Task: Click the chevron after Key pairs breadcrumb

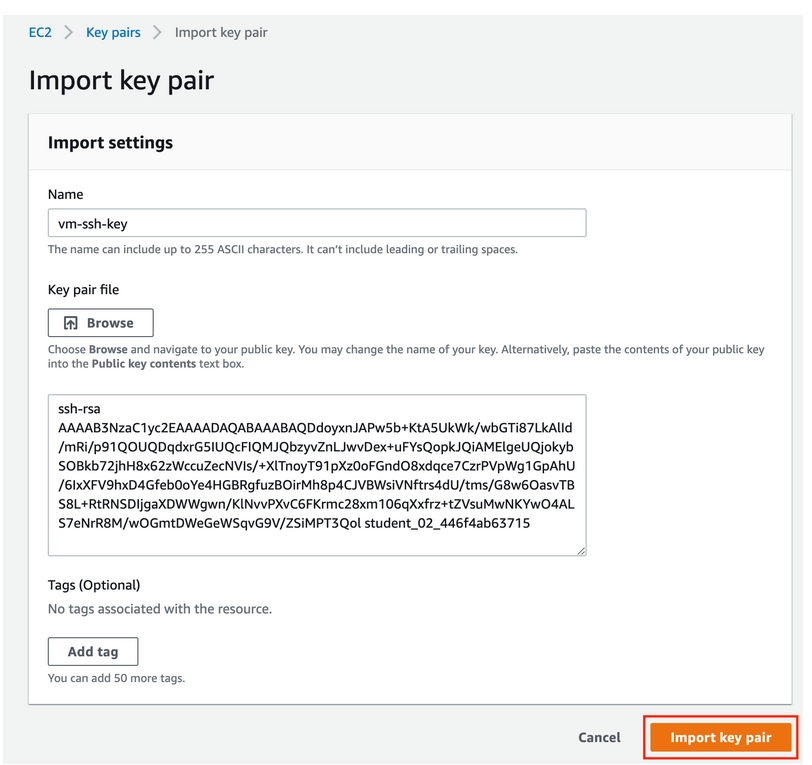Action: pos(157,33)
